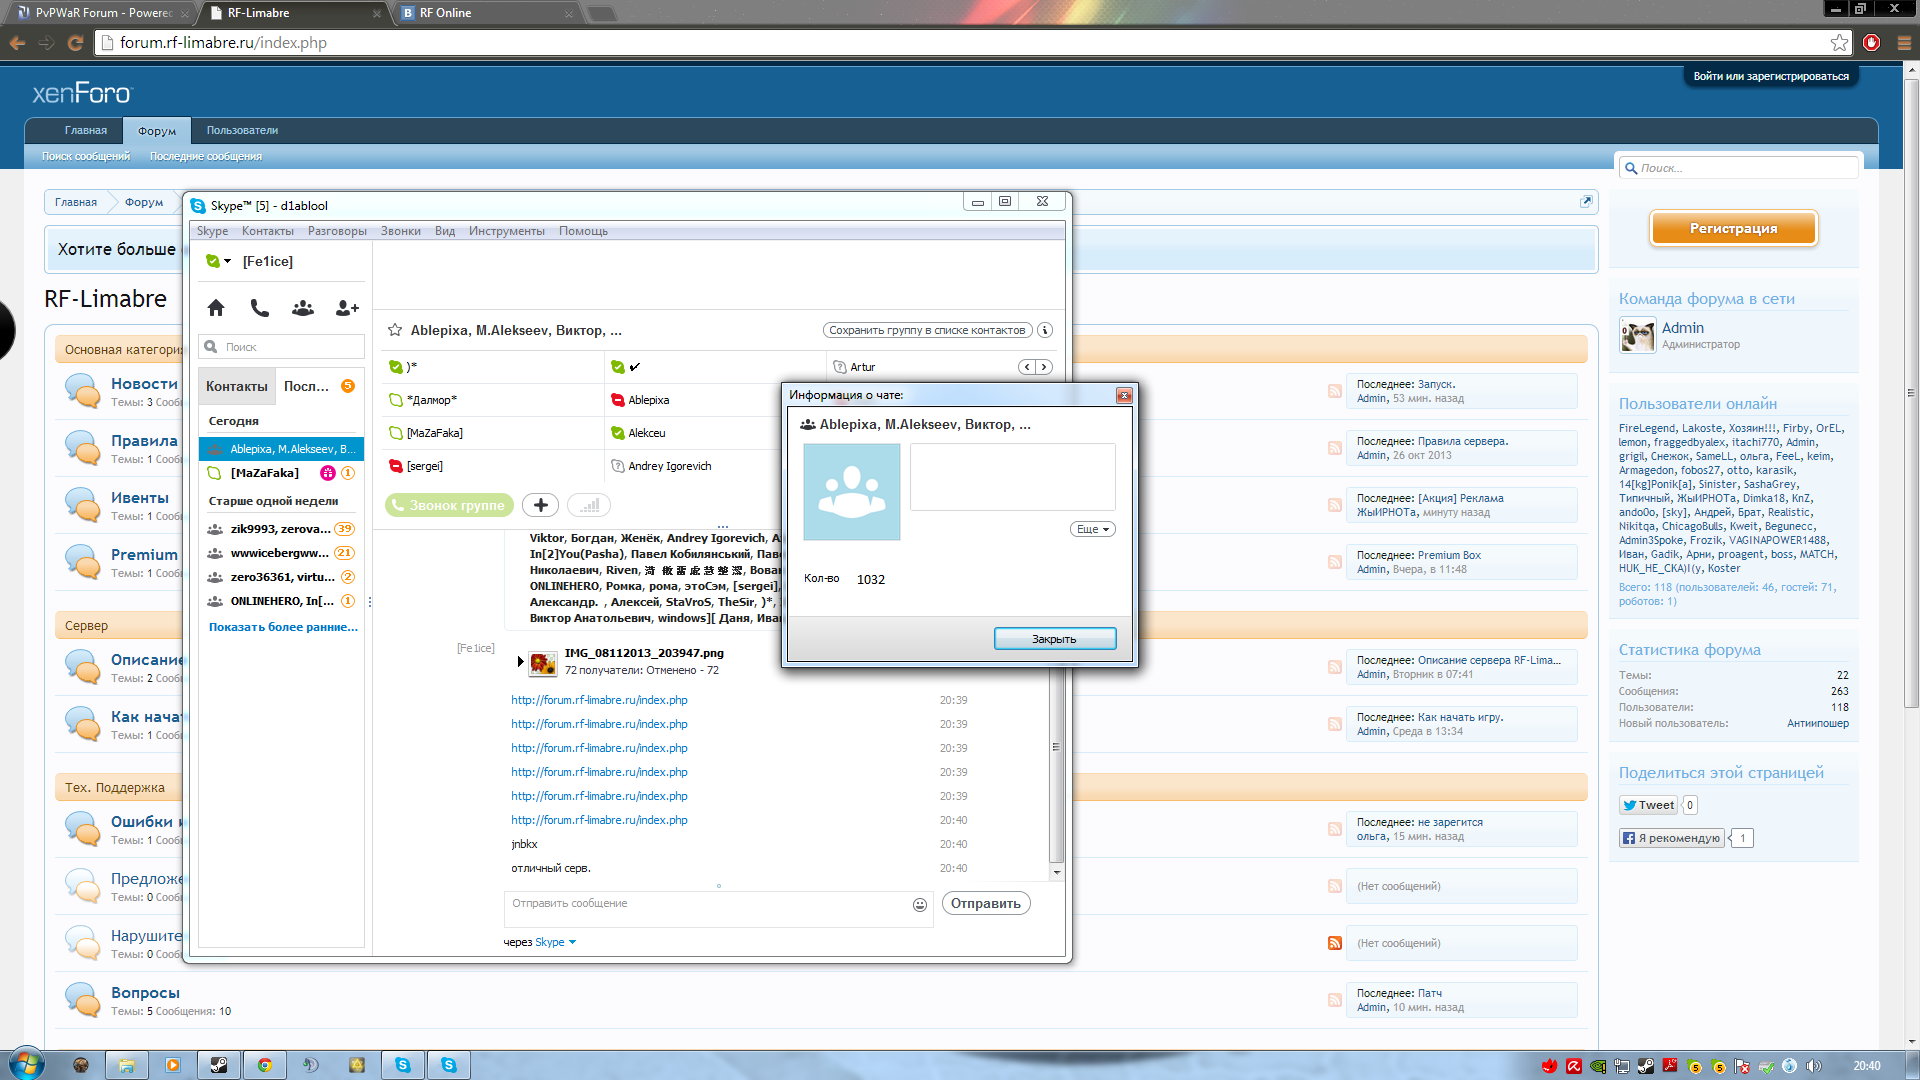Open the Skype status dropdown next to [Fe1ice]

coord(218,261)
